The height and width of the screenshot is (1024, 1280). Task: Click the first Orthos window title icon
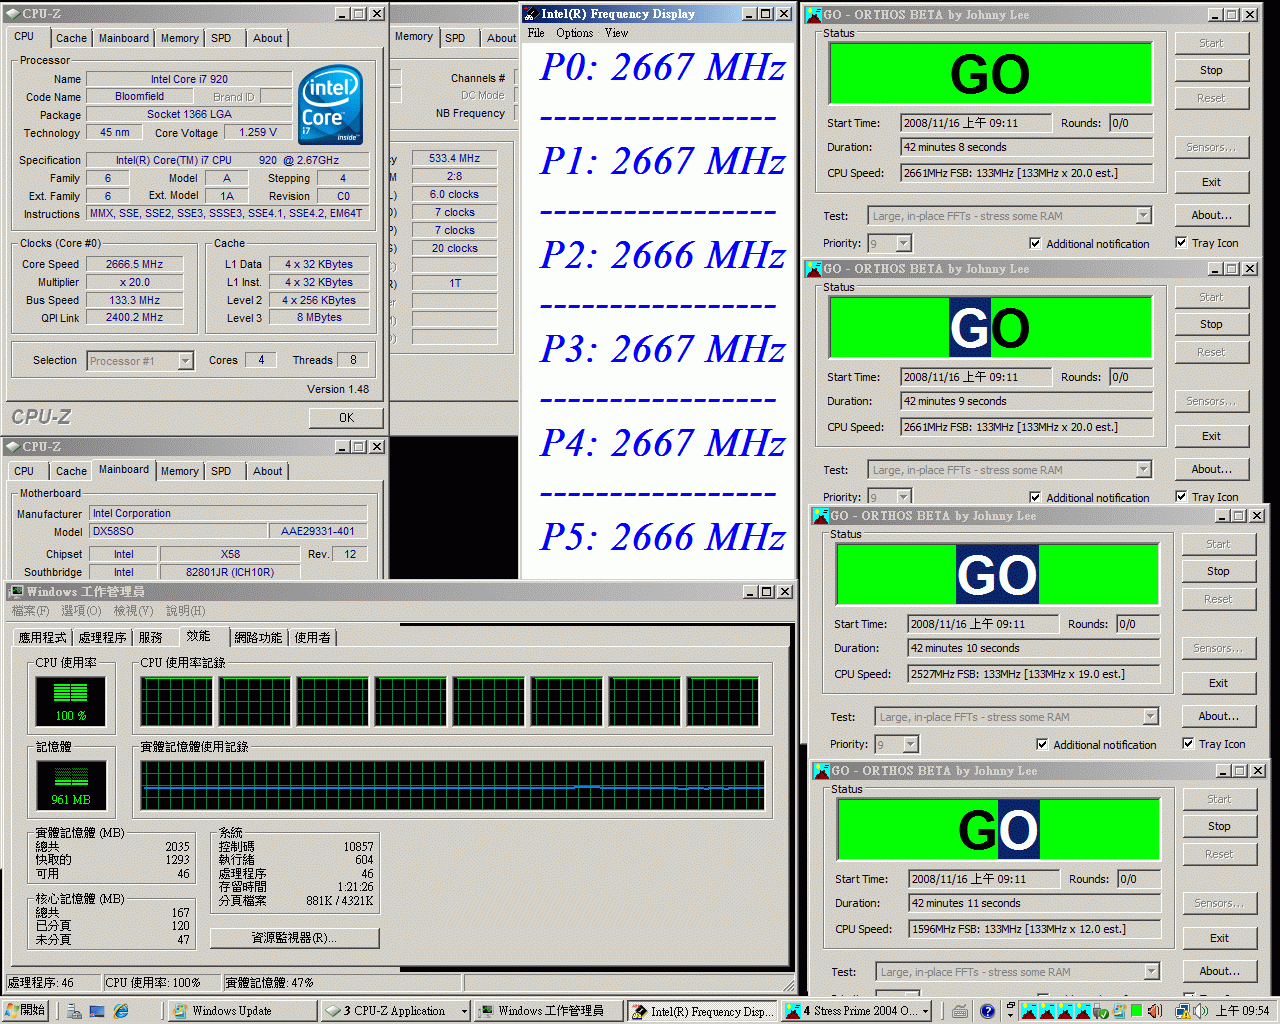pyautogui.click(x=814, y=15)
